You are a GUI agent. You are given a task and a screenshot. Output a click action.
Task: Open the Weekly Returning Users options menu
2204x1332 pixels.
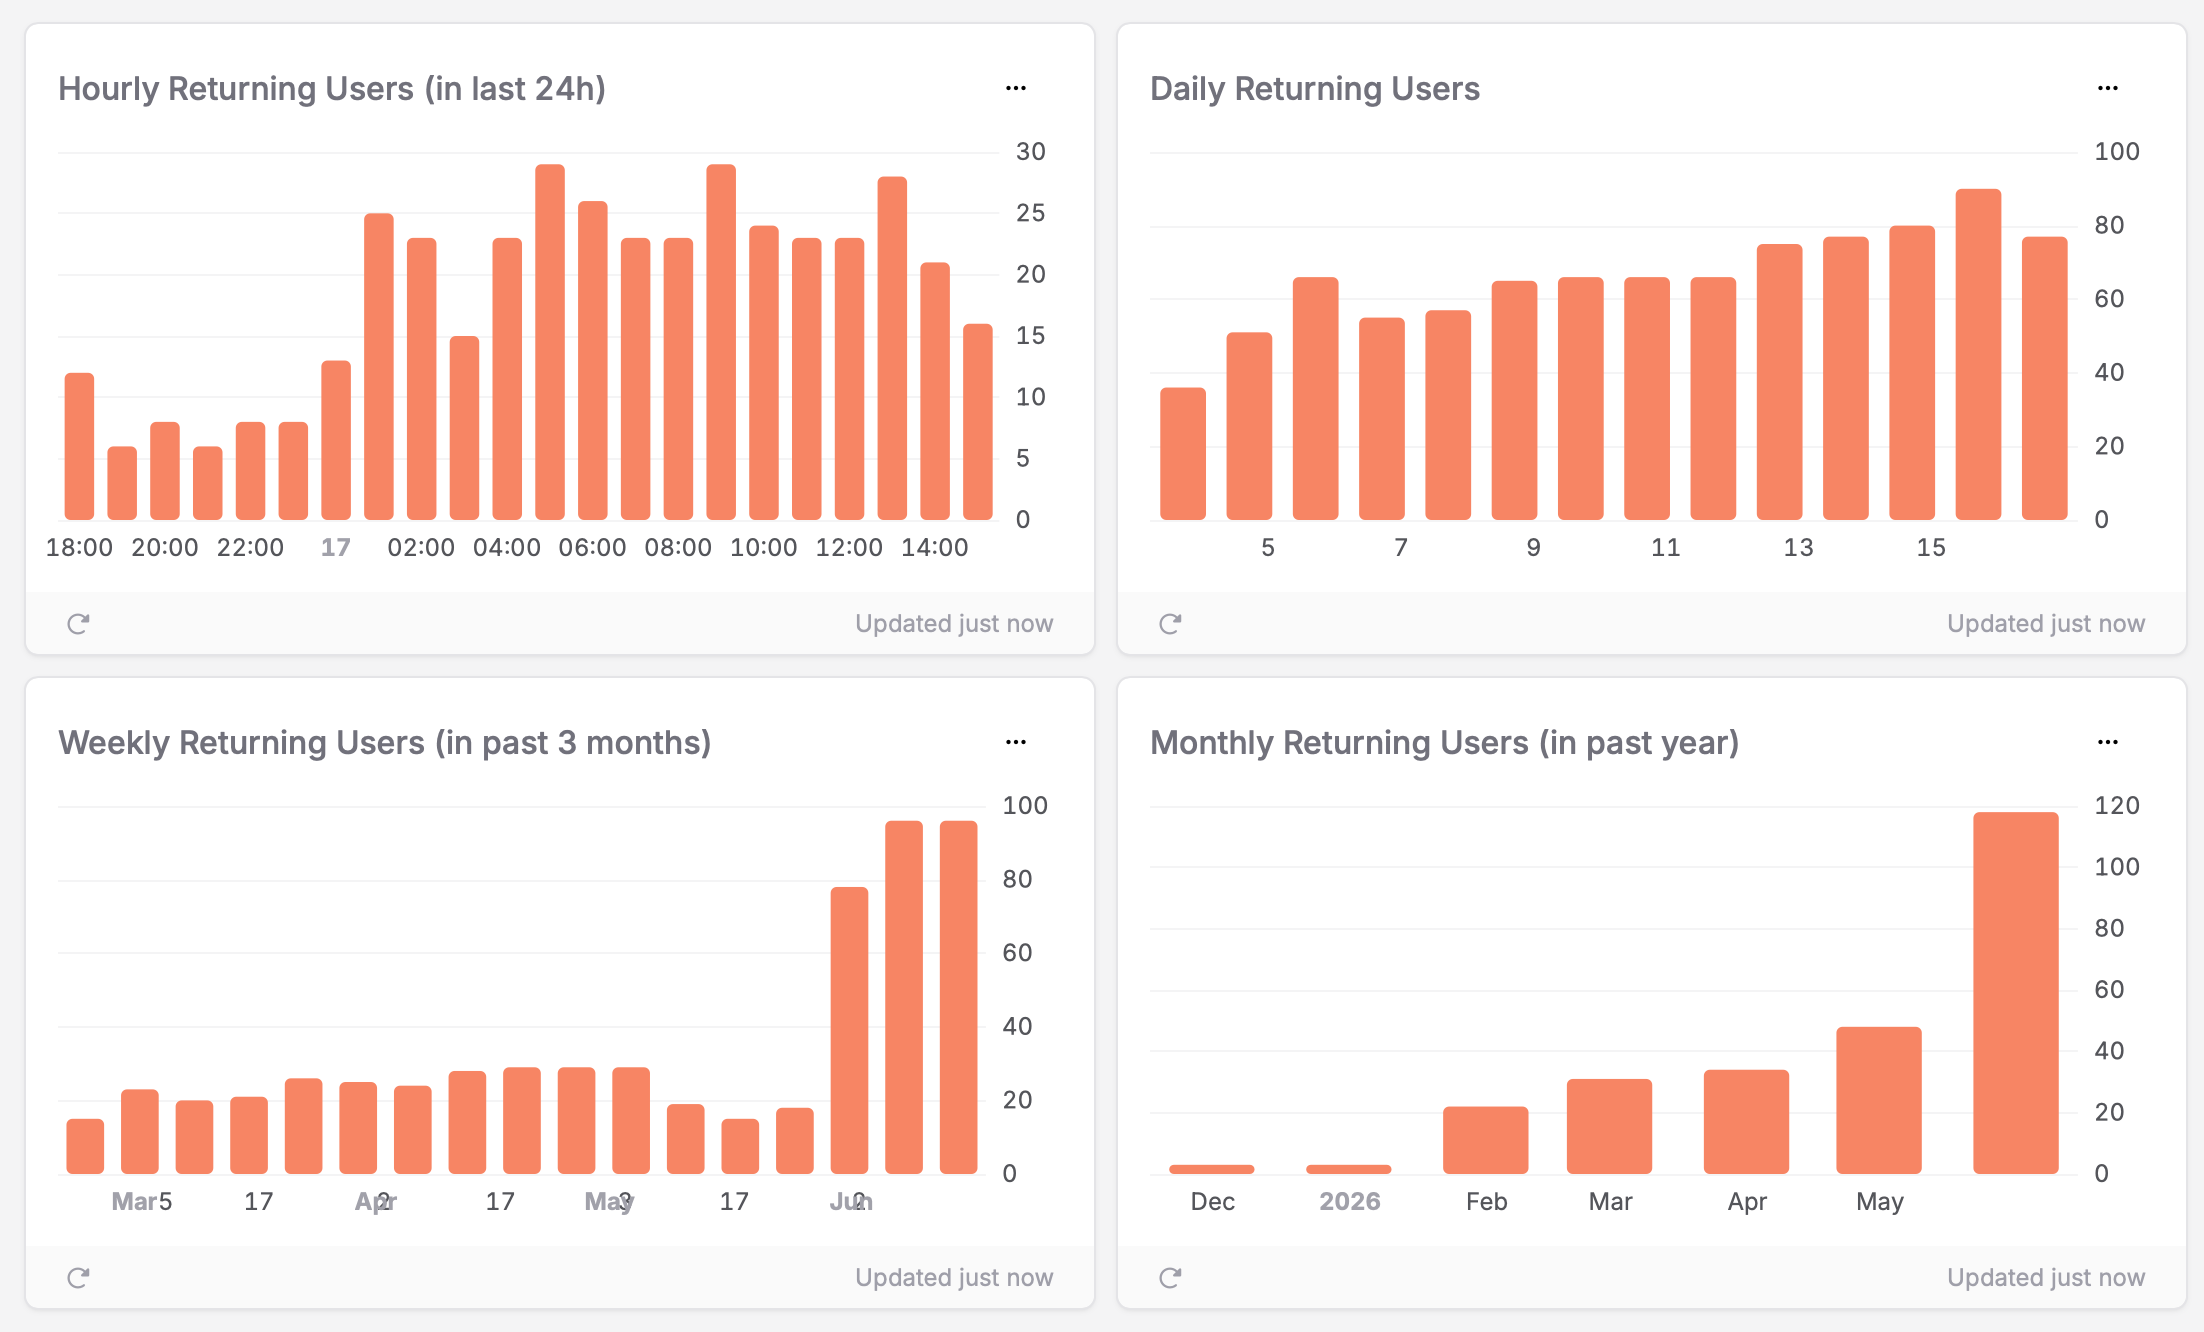point(1016,742)
